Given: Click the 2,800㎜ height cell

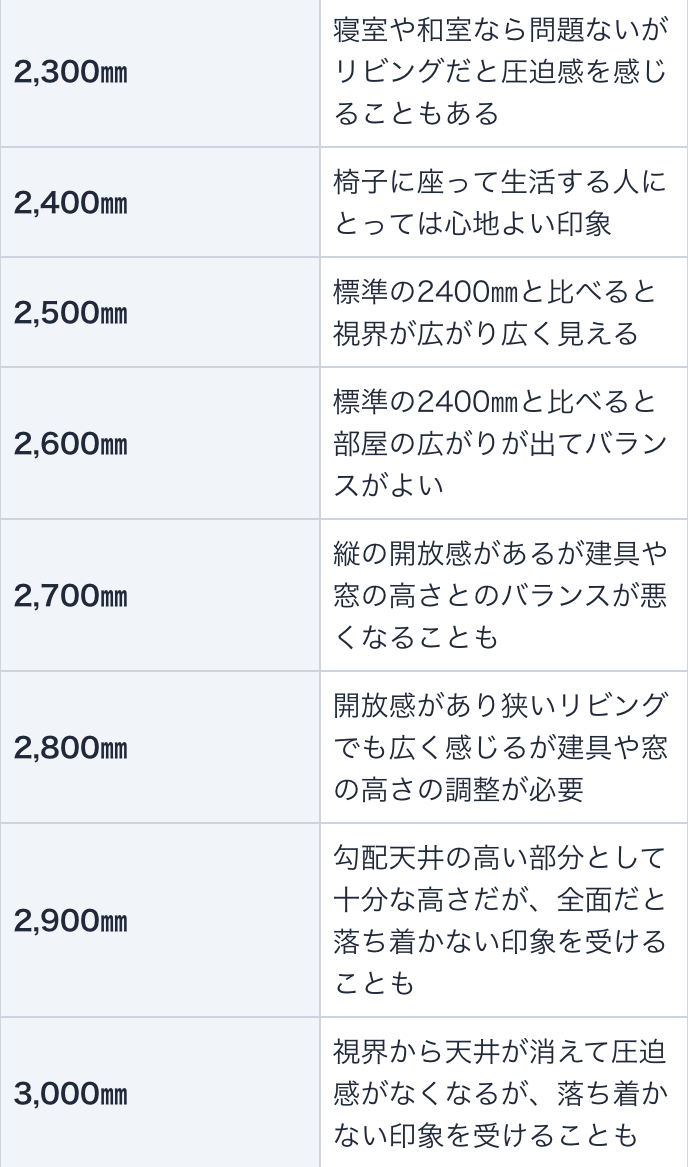Looking at the screenshot, I should tap(70, 747).
